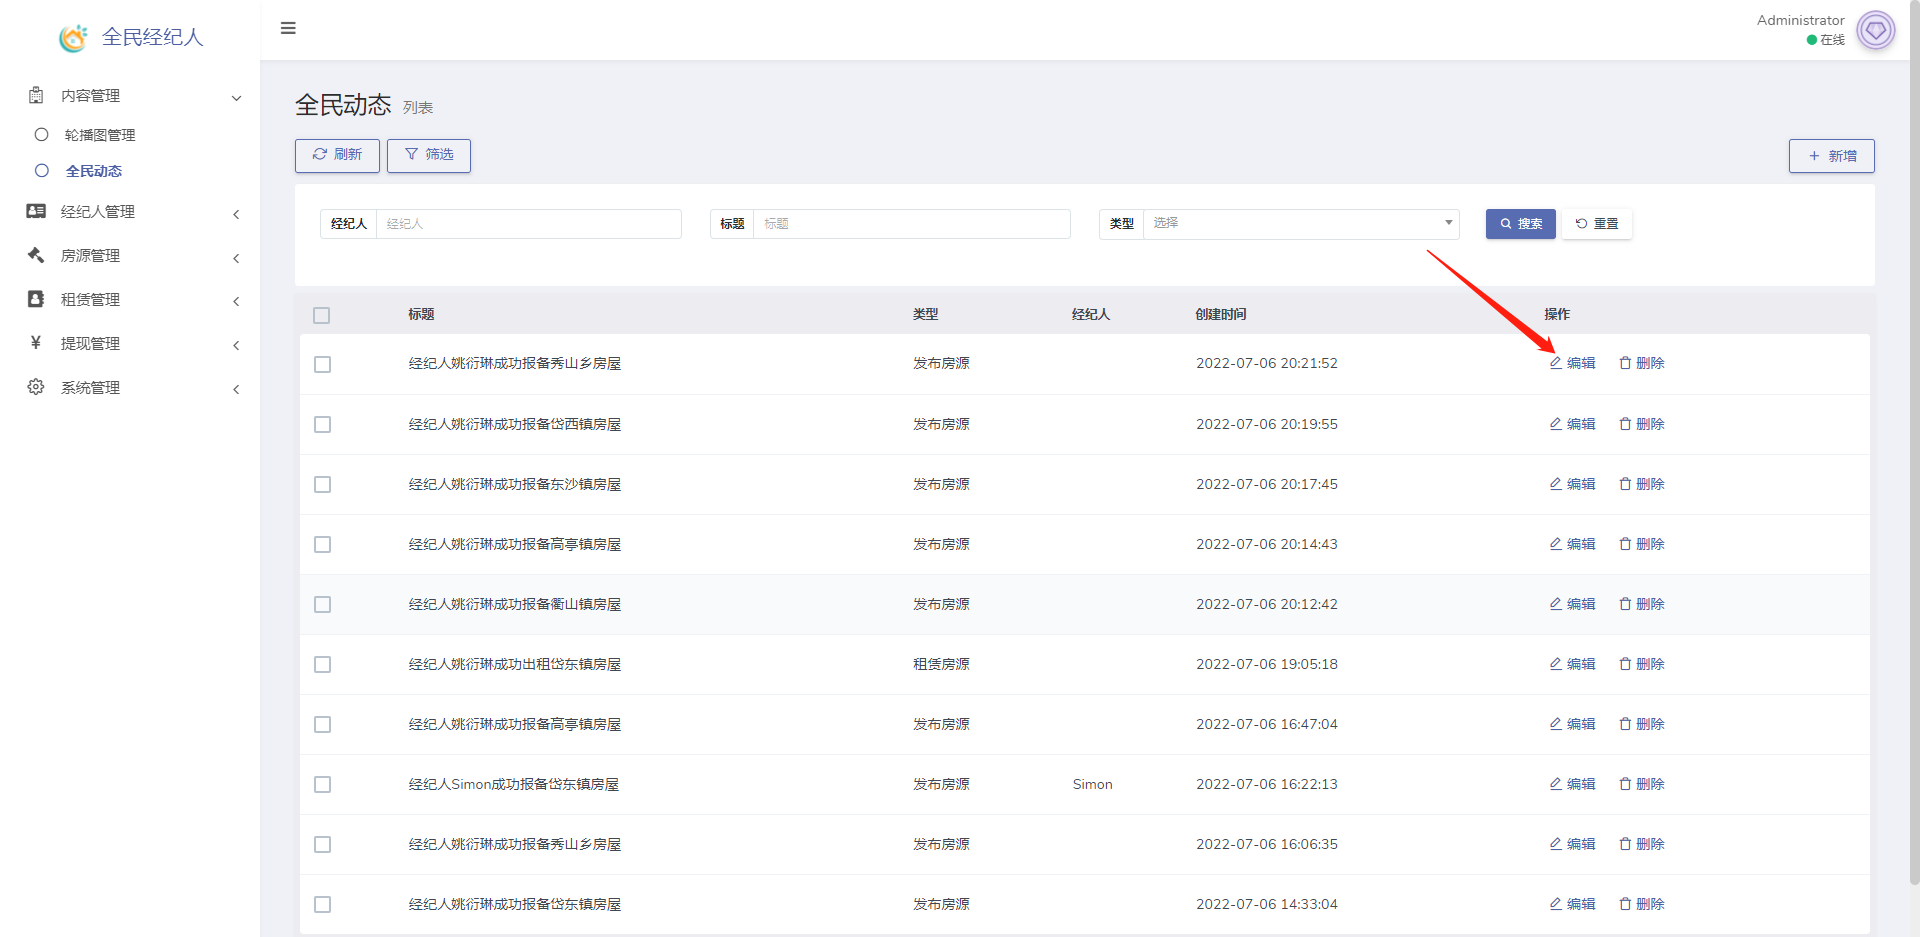Viewport: 1920px width, 937px height.
Task: Click the timestamp 2022-07-06 20:12:42
Action: pyautogui.click(x=1266, y=604)
